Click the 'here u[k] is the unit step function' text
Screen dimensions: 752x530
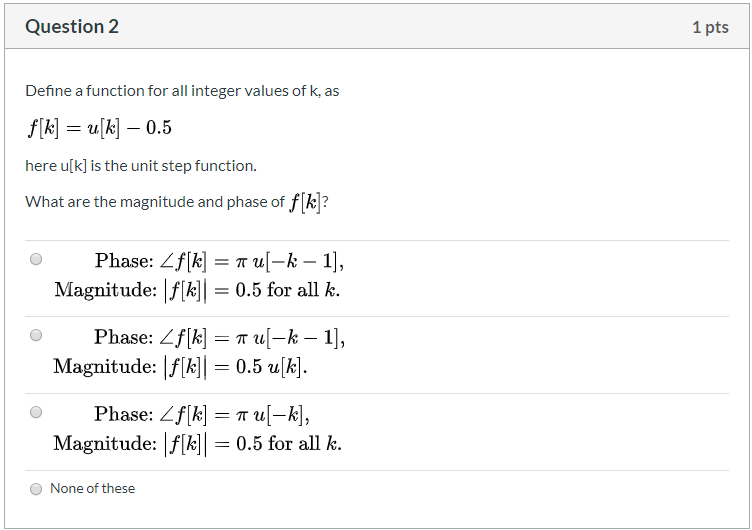(141, 166)
